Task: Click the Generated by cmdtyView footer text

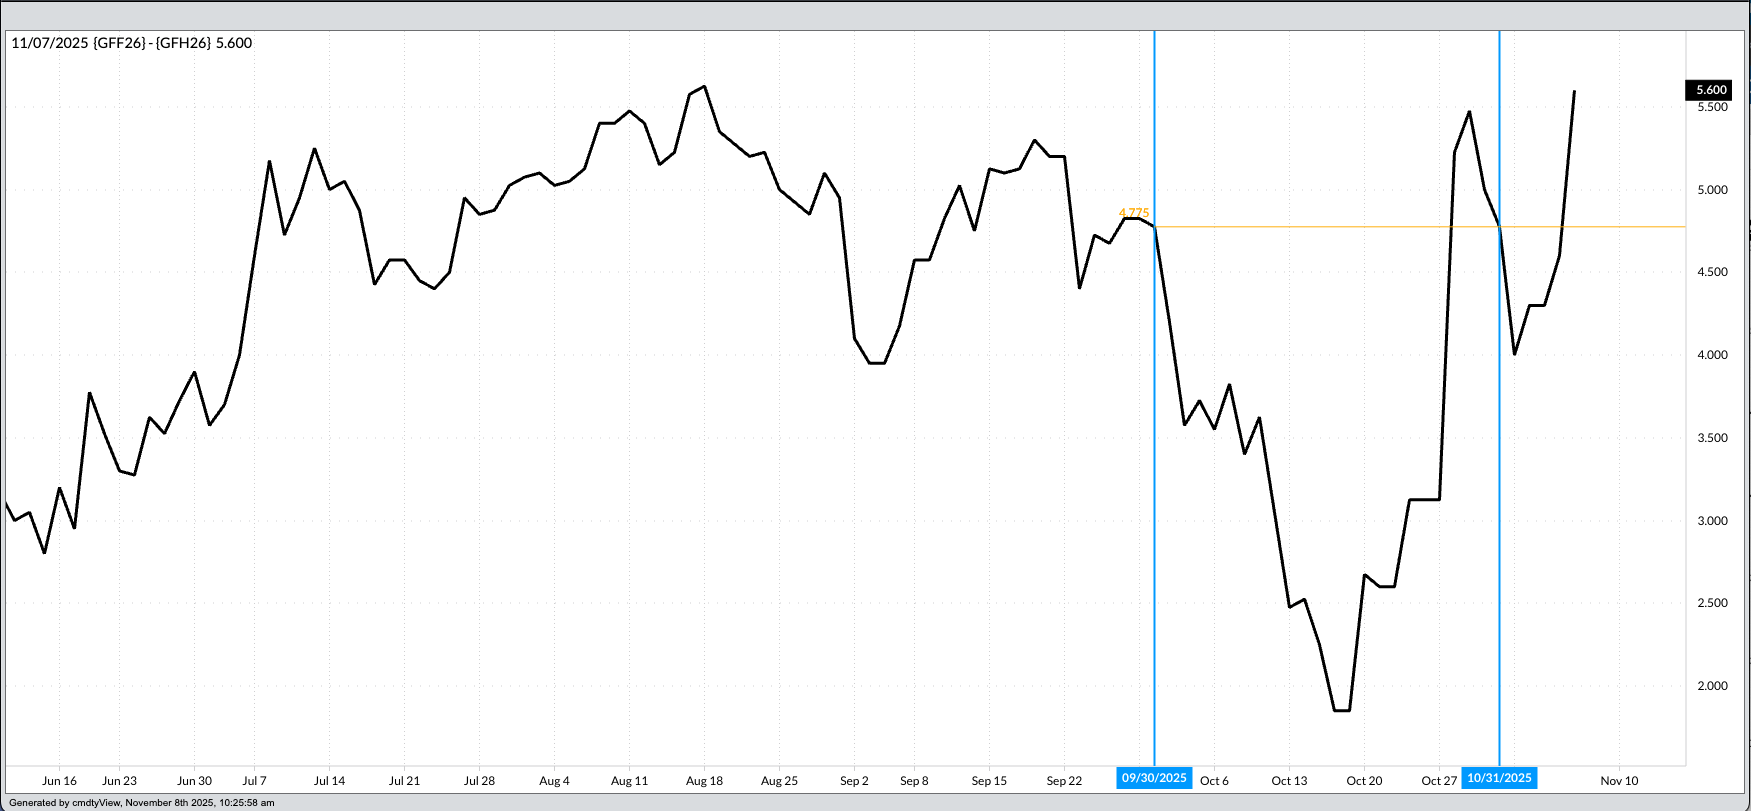Action: [x=141, y=803]
